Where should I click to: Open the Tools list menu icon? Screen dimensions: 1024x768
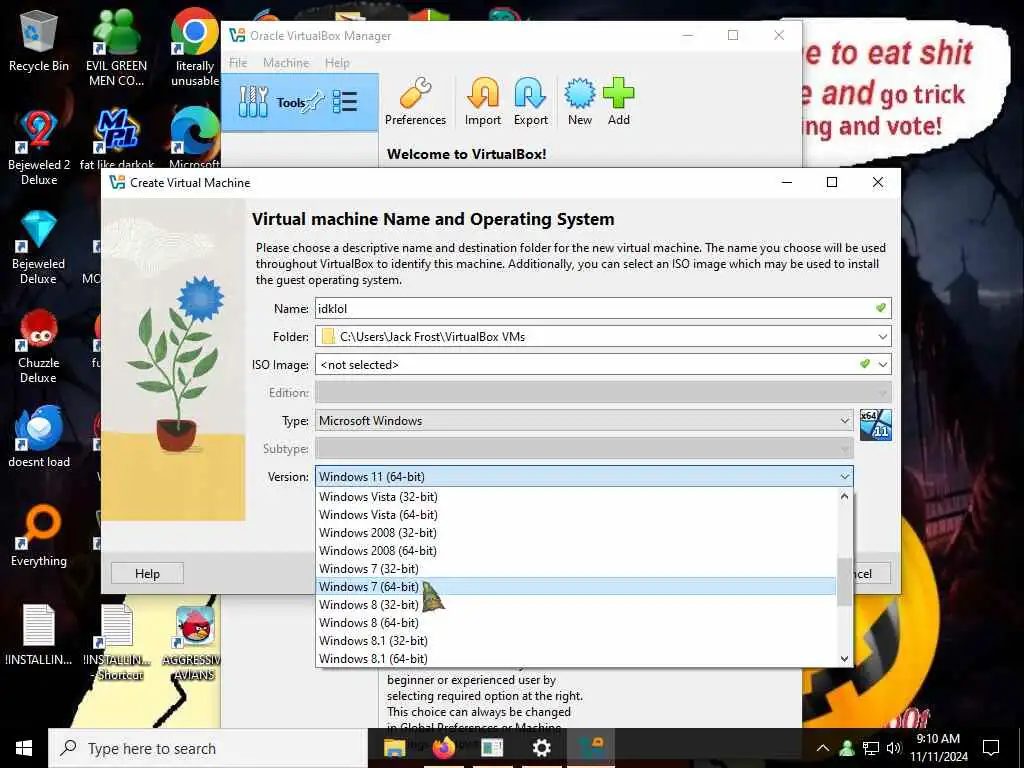345,102
